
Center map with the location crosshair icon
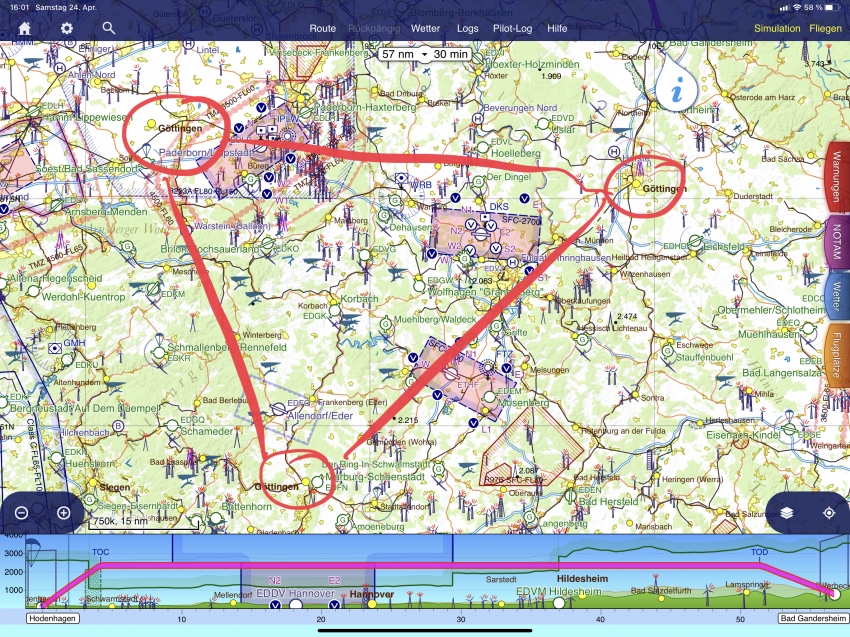point(828,512)
